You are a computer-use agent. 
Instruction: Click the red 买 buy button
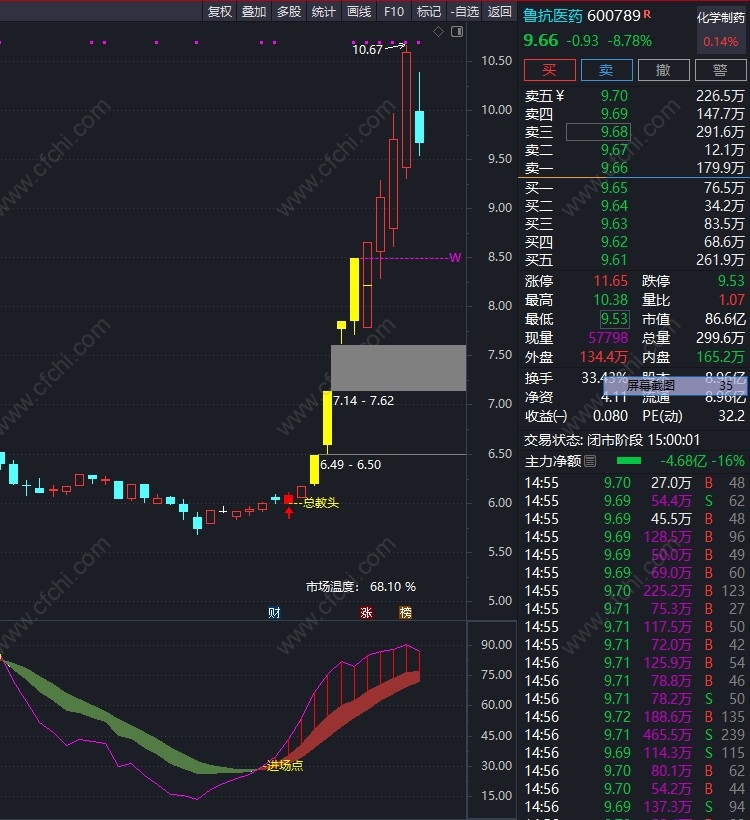tap(550, 70)
